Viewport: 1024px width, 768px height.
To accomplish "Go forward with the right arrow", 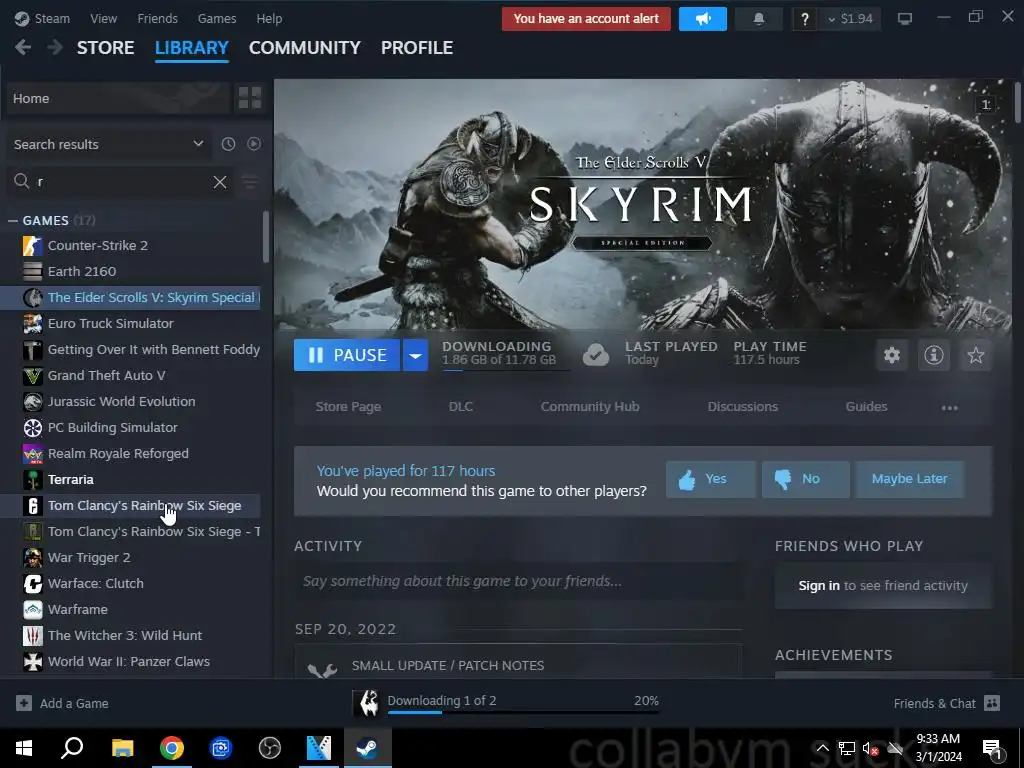I will coord(55,48).
